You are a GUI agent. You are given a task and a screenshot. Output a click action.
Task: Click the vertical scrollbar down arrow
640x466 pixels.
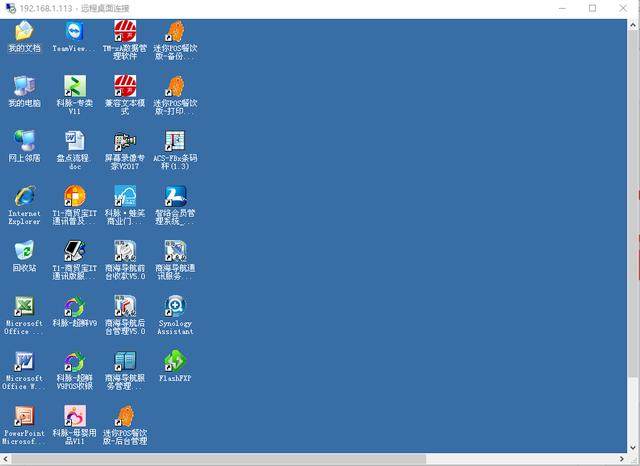click(x=633, y=448)
